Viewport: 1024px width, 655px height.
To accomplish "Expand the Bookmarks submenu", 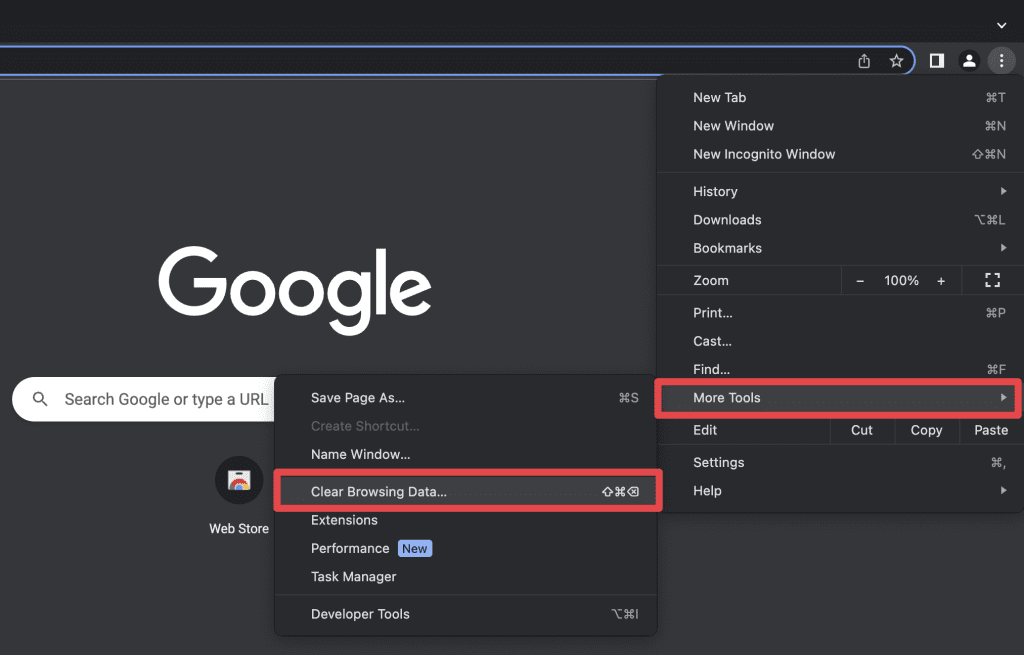I will 840,248.
